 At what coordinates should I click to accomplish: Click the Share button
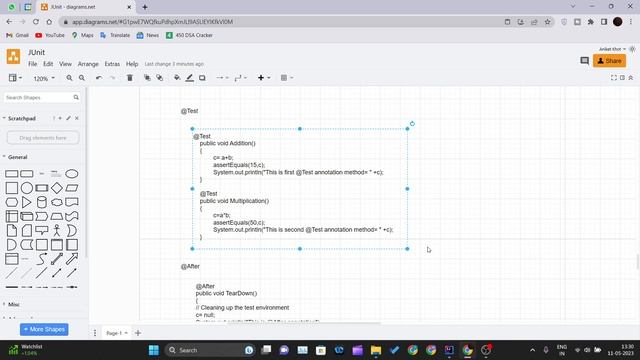(609, 61)
